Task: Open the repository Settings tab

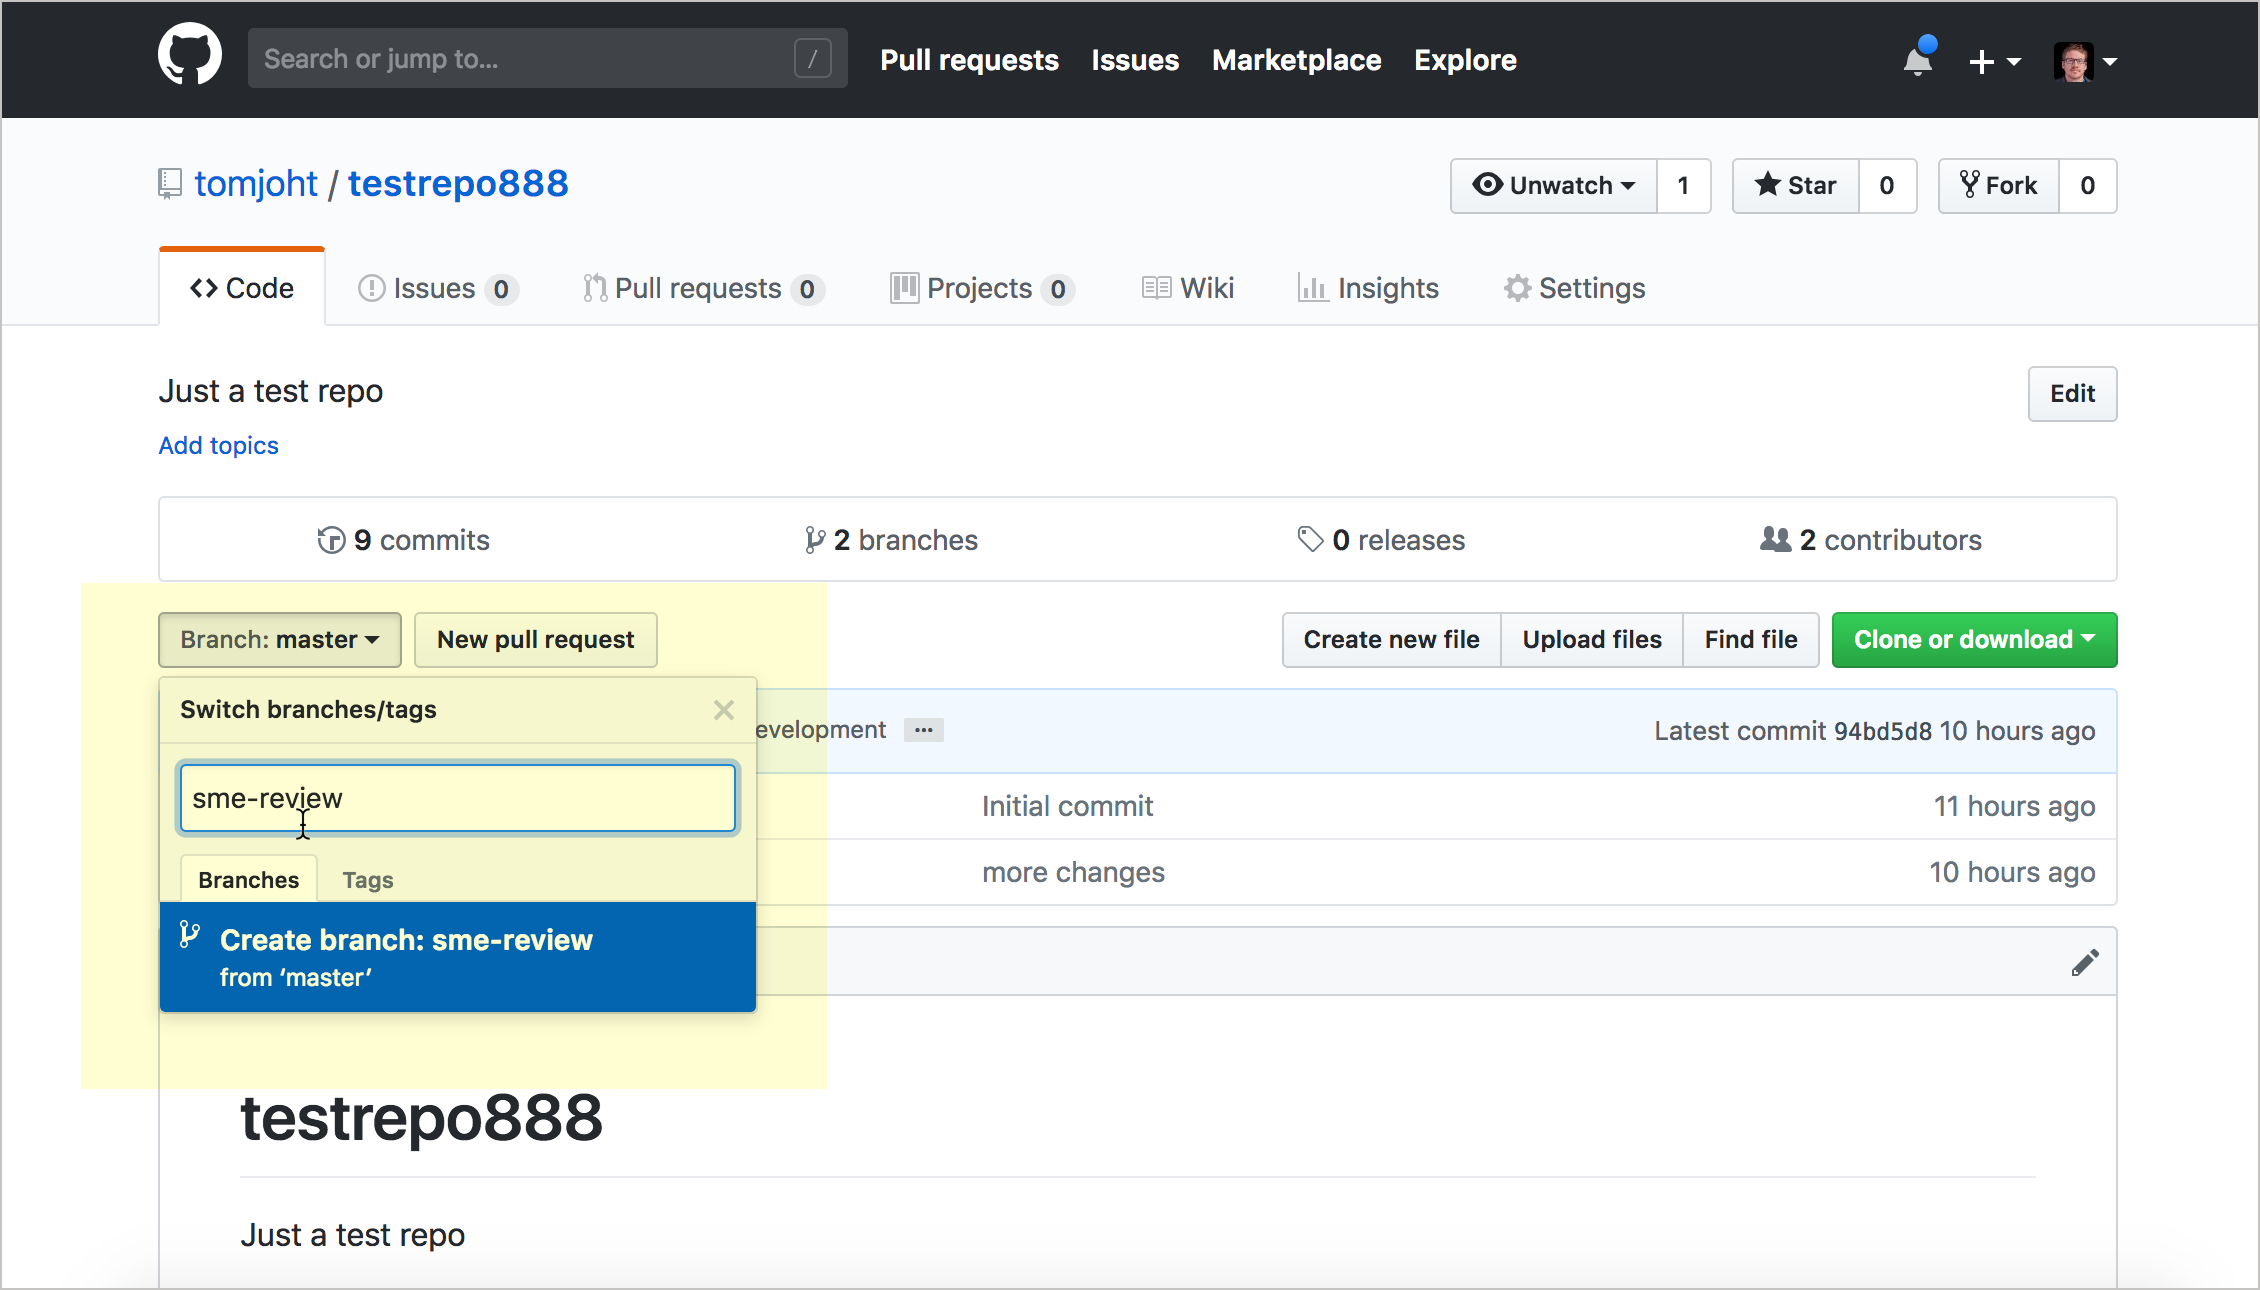Action: coord(1575,288)
